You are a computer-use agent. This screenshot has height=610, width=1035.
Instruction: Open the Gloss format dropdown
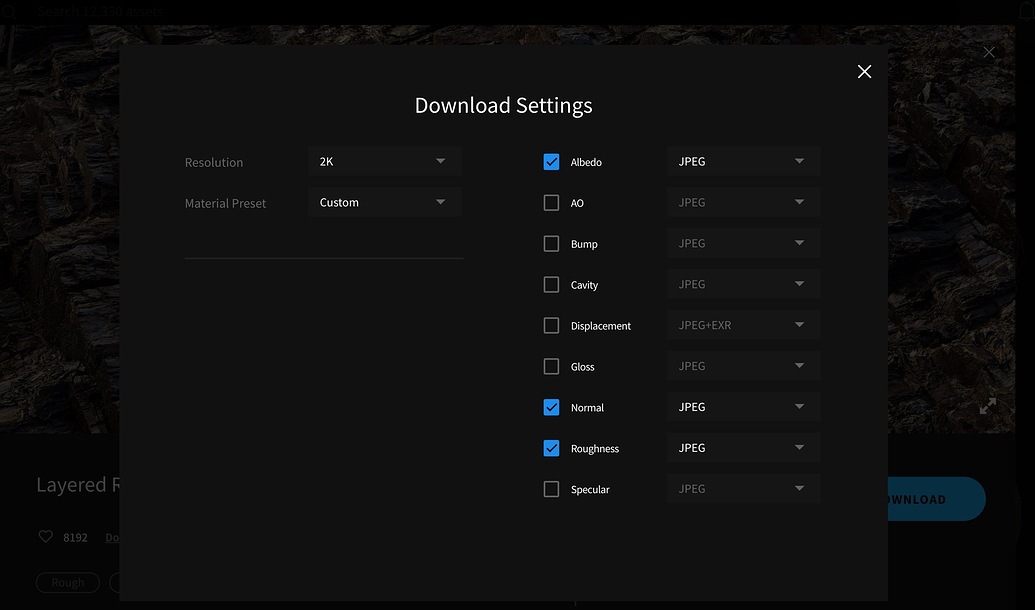tap(743, 366)
